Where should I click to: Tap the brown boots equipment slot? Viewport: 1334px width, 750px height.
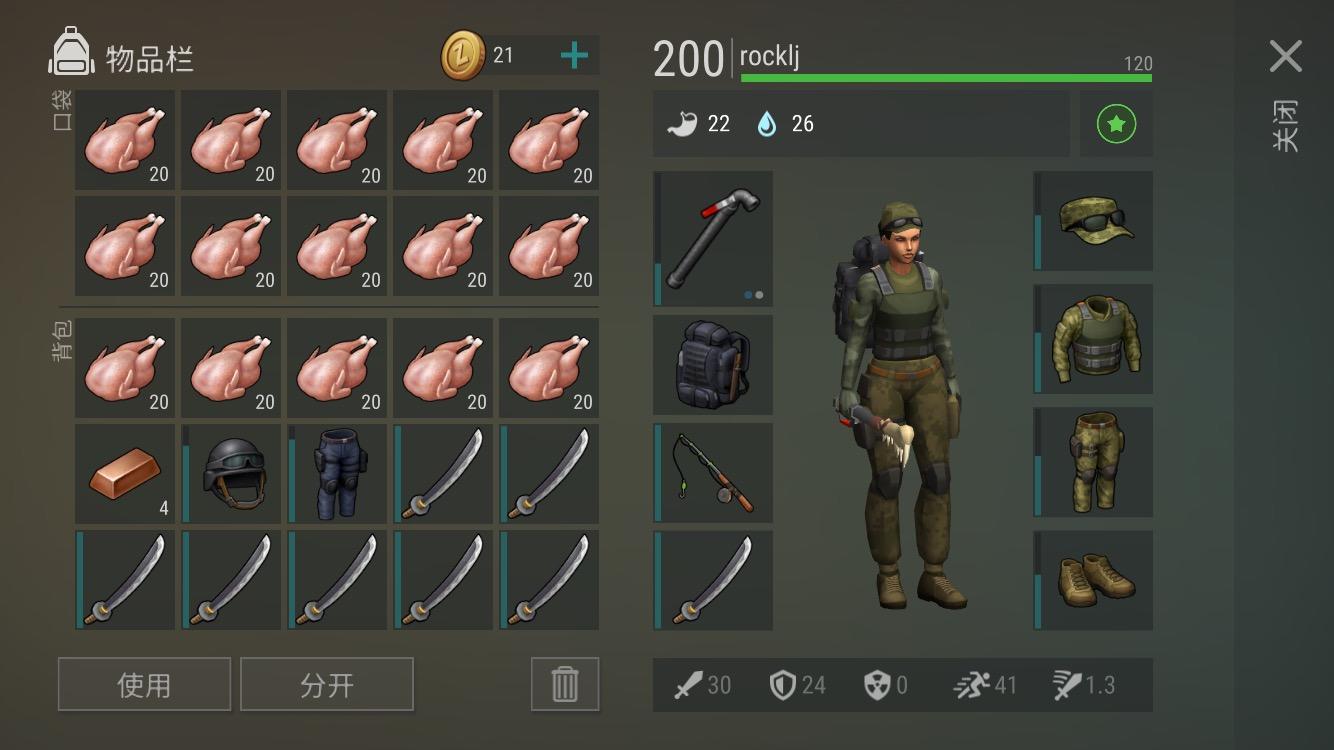(1093, 580)
